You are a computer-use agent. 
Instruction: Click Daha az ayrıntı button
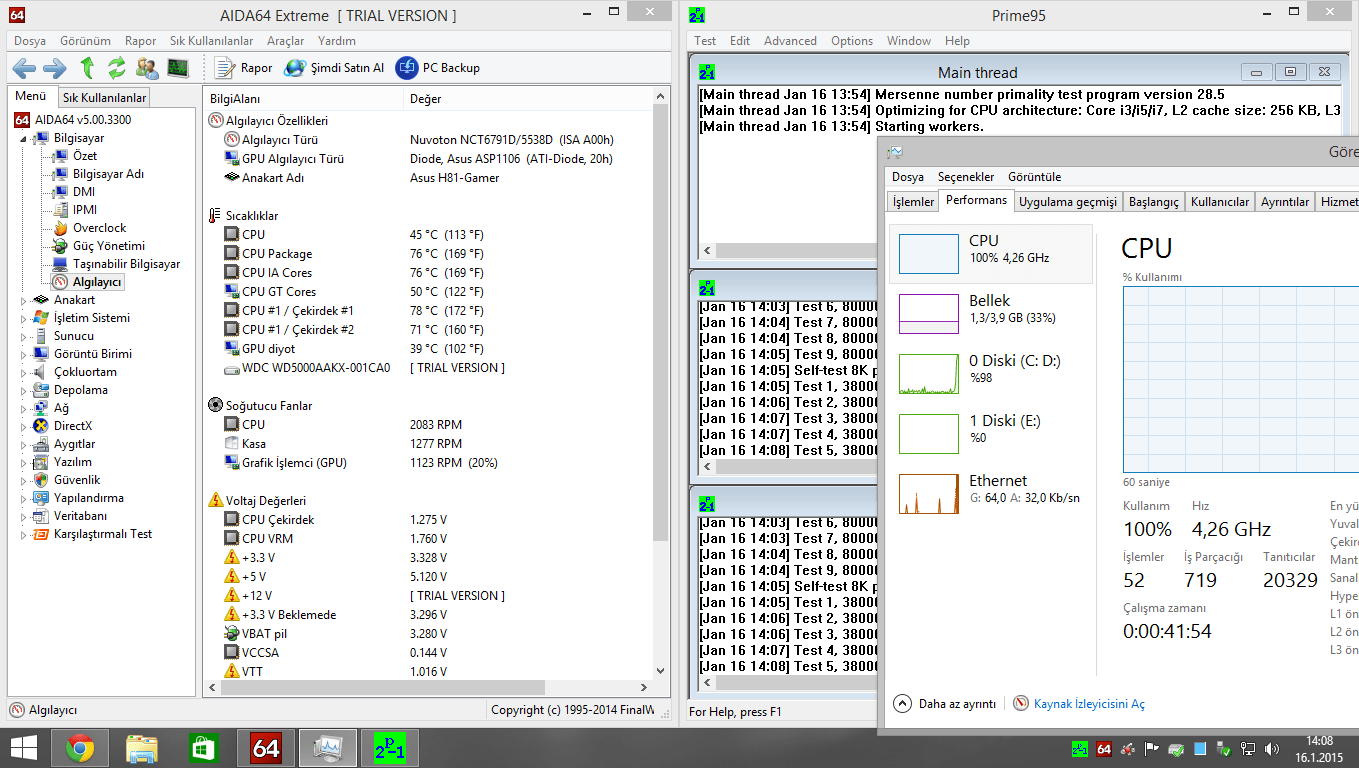click(x=945, y=704)
